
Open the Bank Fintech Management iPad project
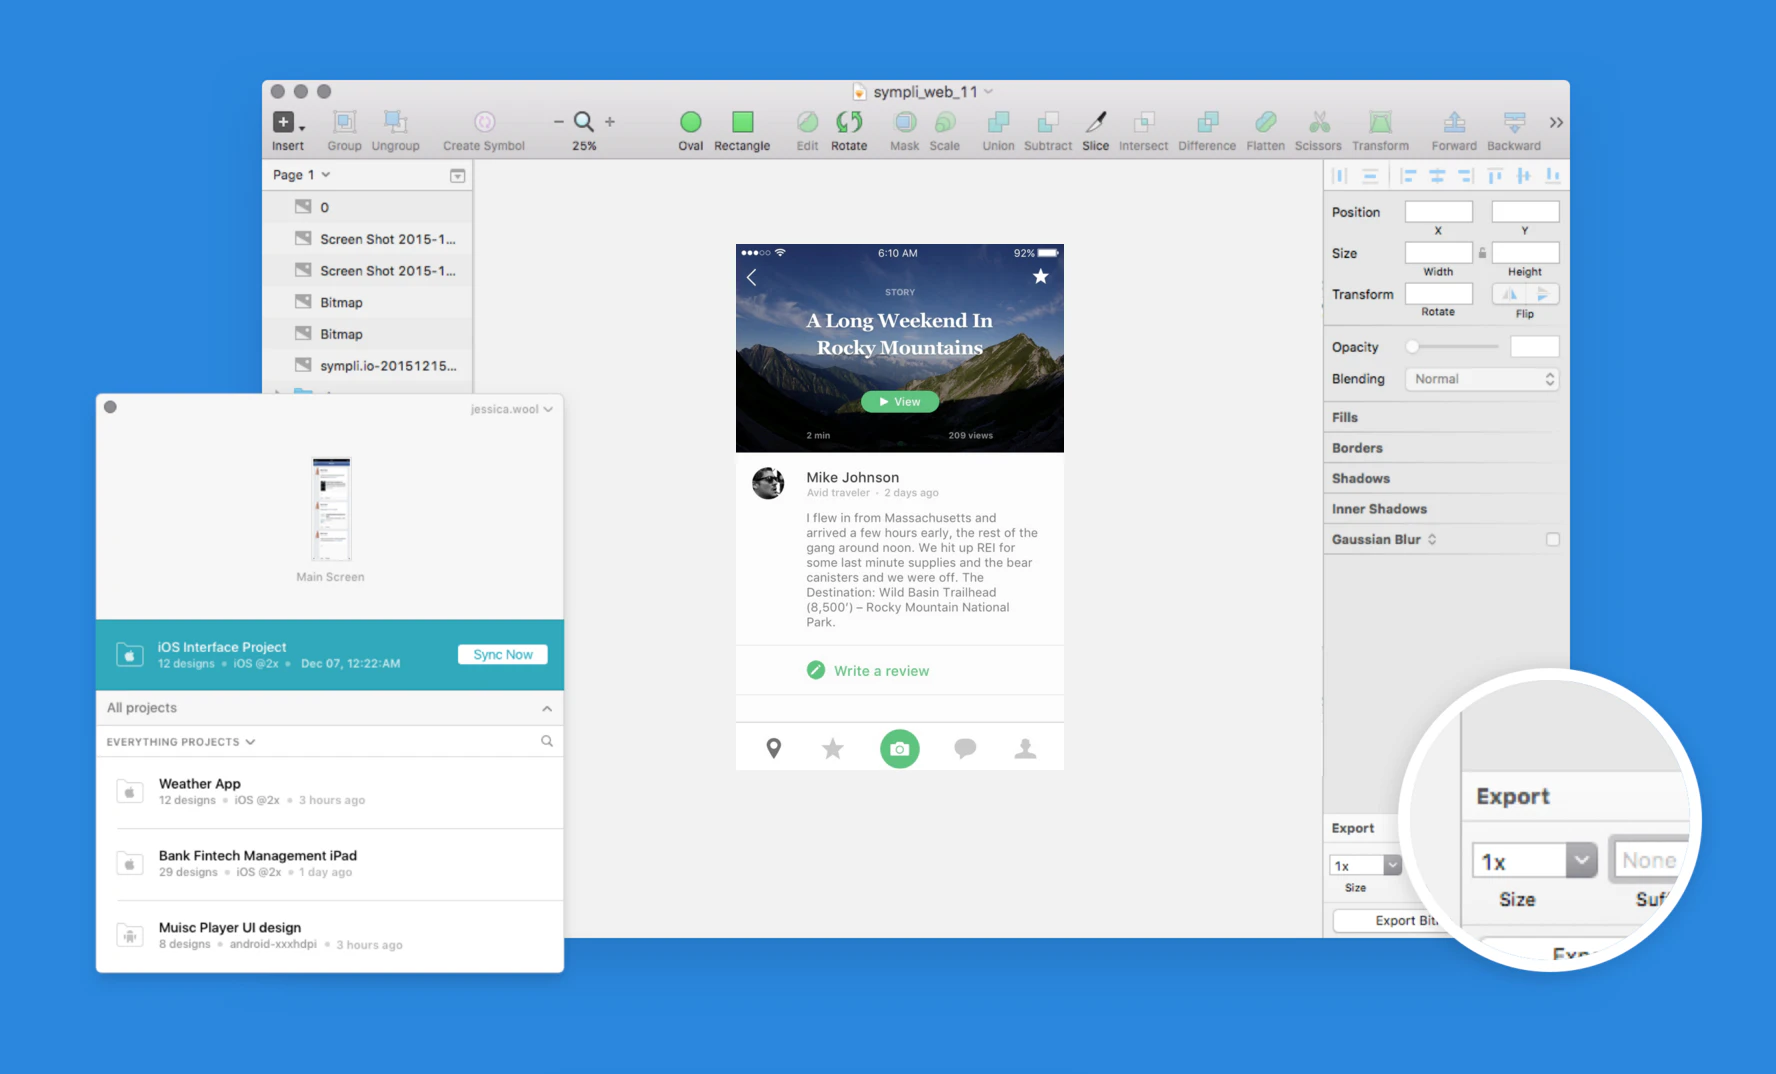pos(330,864)
